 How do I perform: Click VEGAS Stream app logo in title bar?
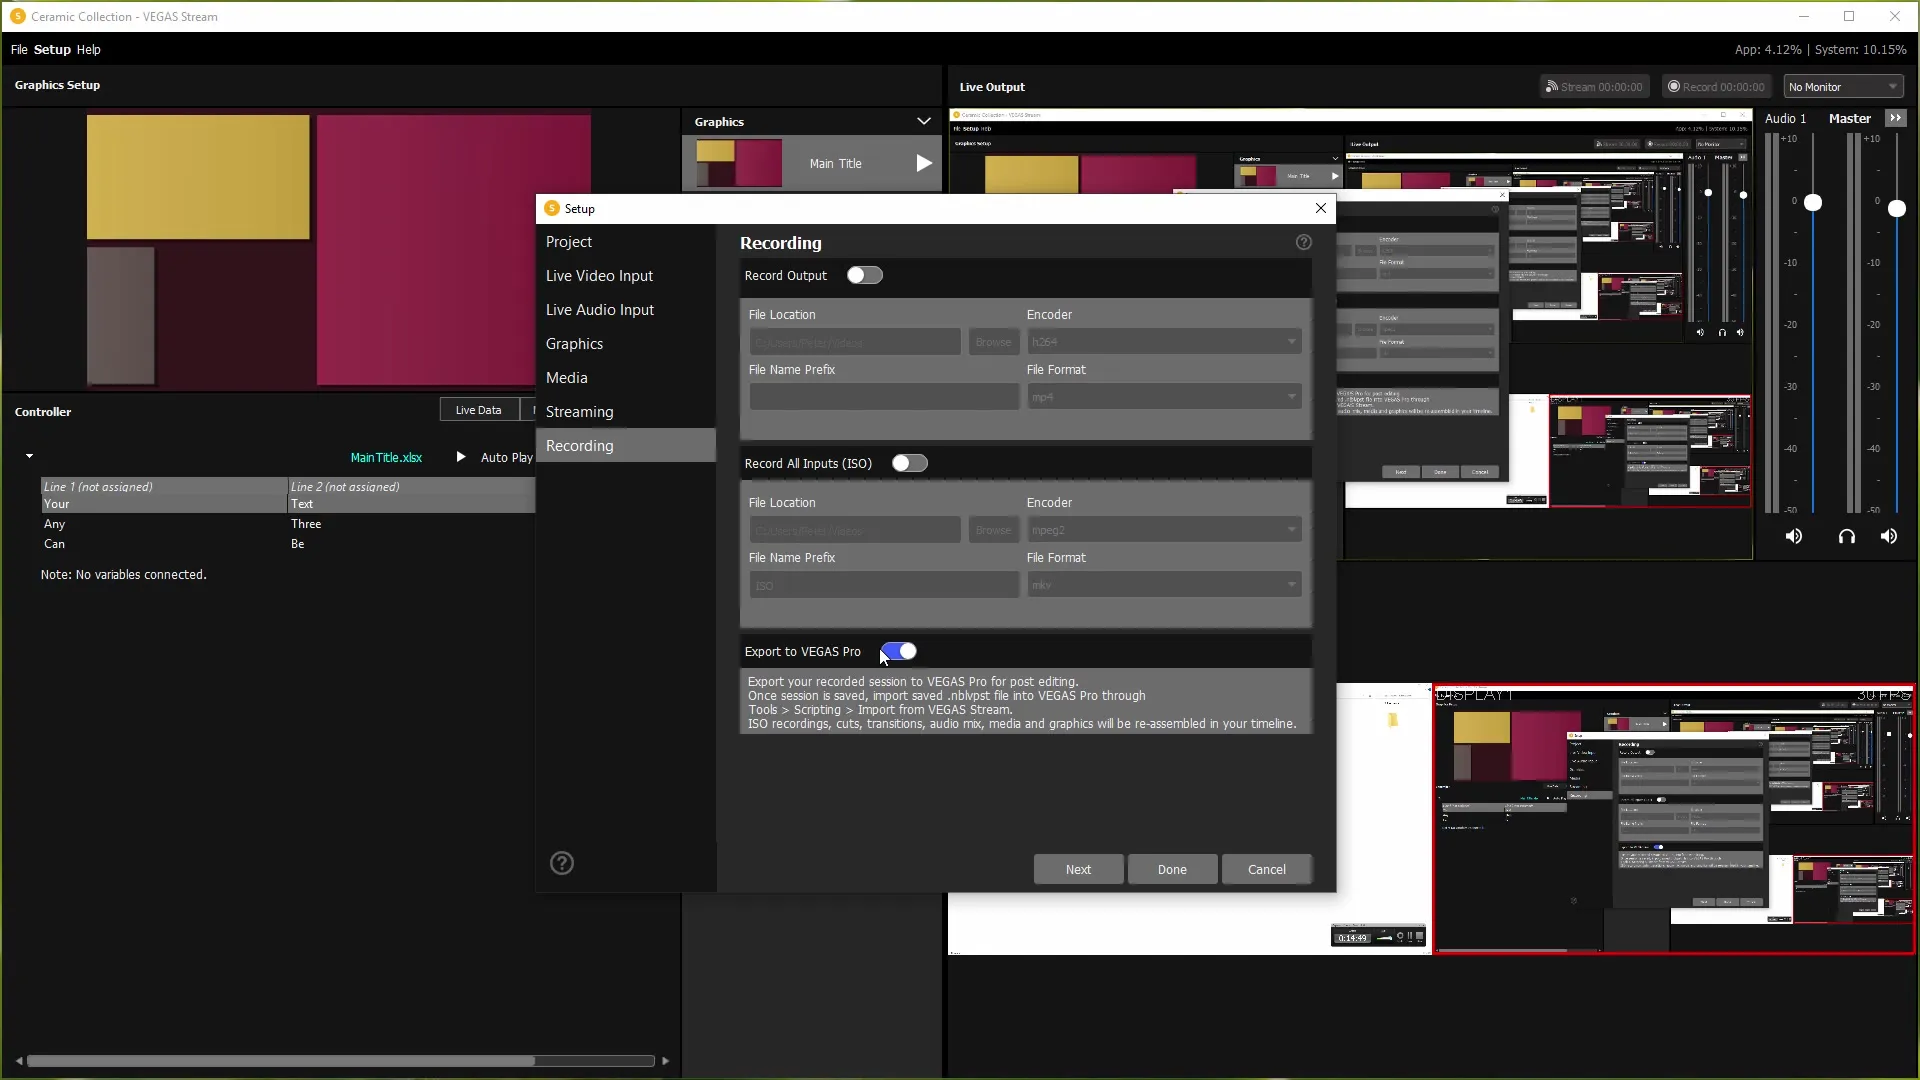pos(17,16)
